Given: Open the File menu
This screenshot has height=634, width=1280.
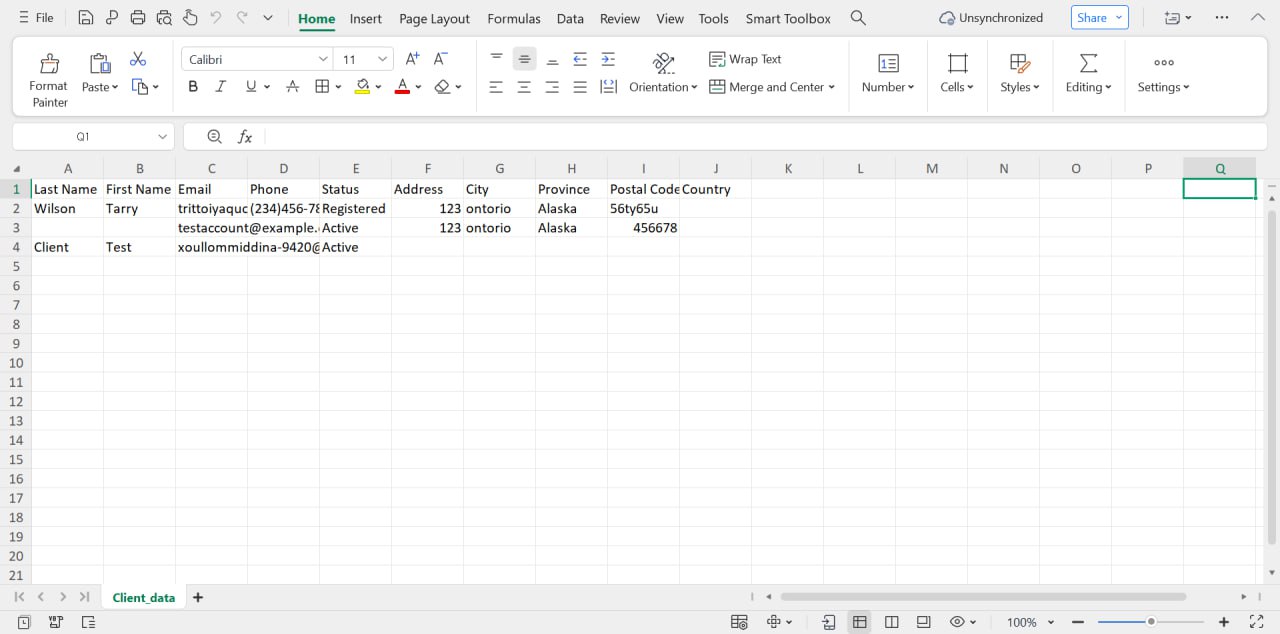Looking at the screenshot, I should click(36, 18).
